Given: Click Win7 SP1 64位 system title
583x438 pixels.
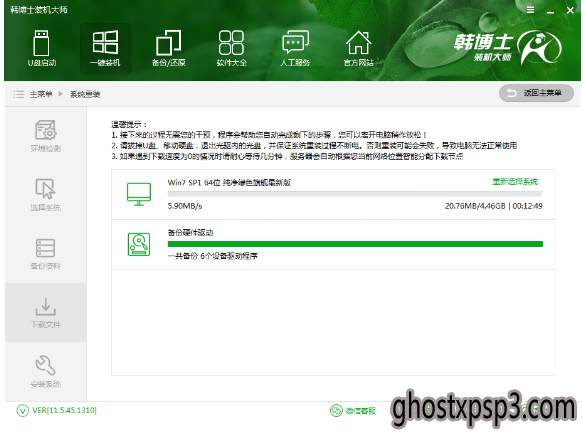Looking at the screenshot, I should (x=229, y=183).
